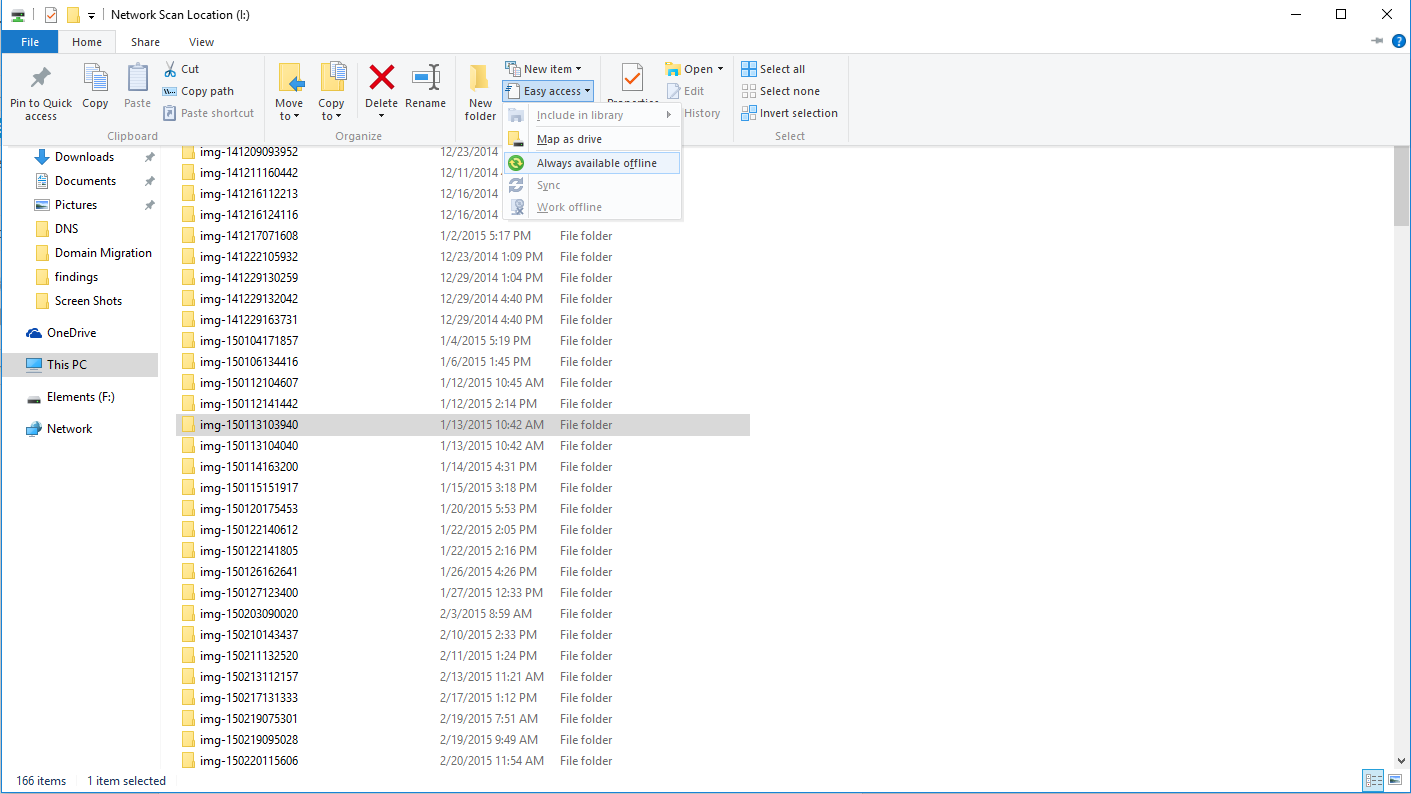Choose Map as drive from the menu
This screenshot has height=794, width=1411.
568,139
